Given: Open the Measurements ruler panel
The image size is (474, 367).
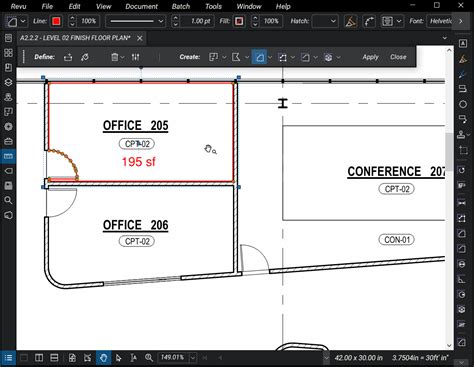Looking at the screenshot, I should tap(8, 156).
